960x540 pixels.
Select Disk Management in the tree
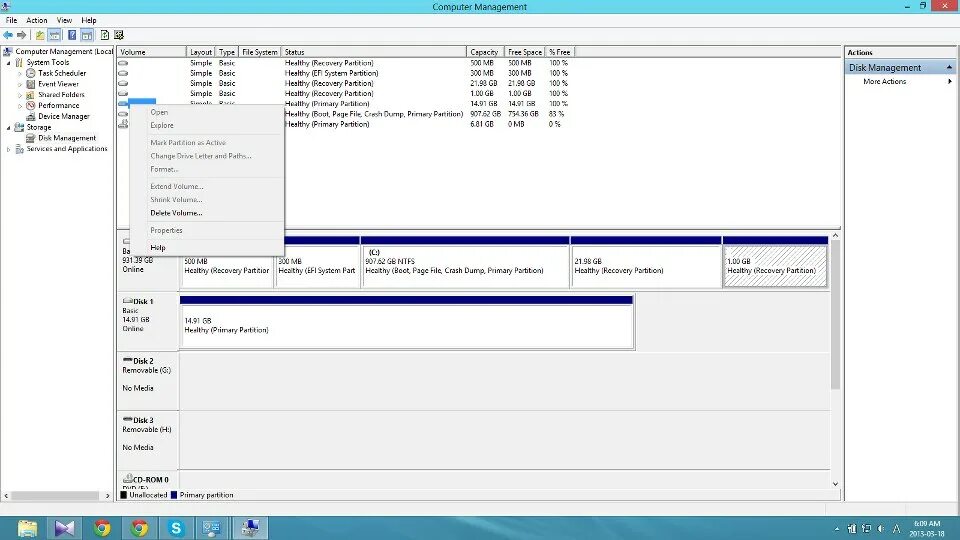67,138
